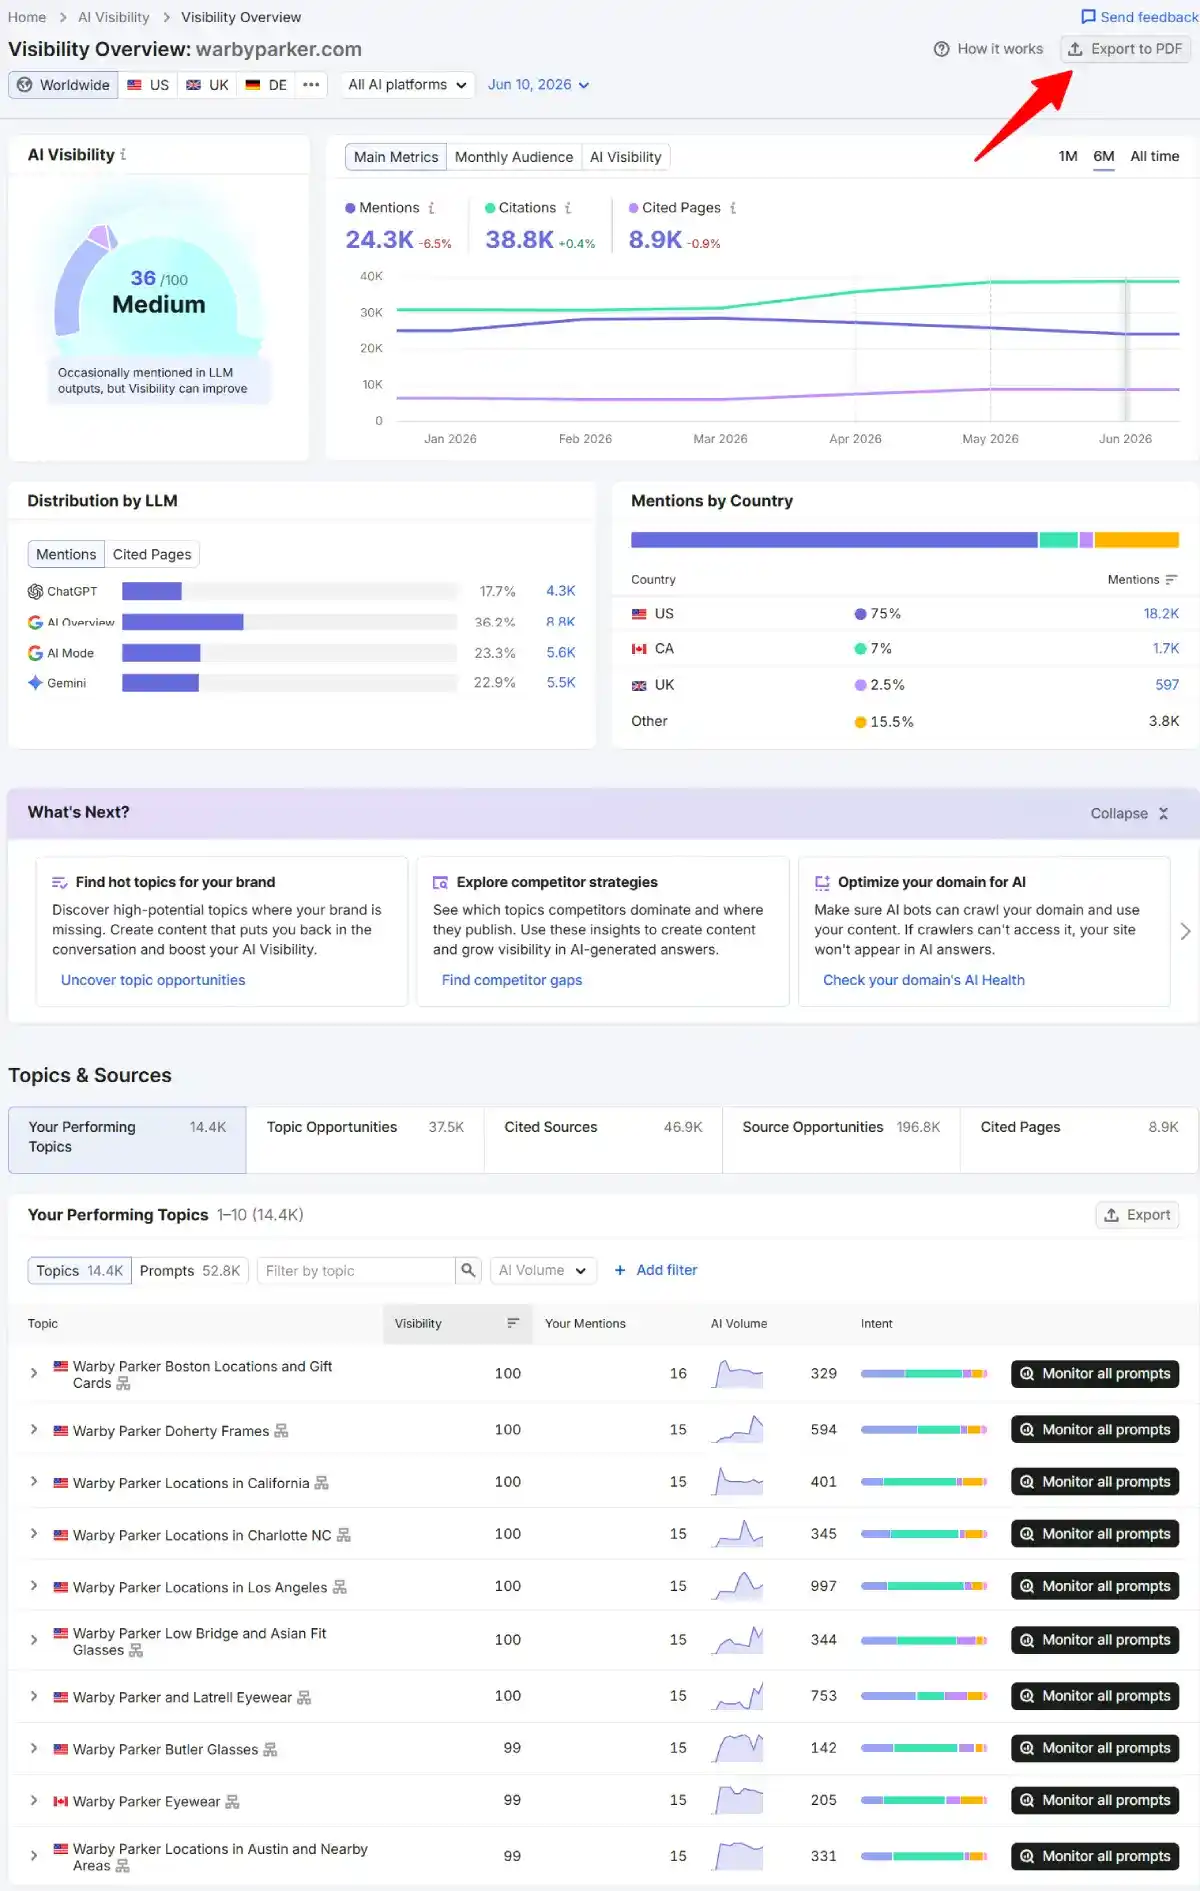The height and width of the screenshot is (1891, 1200).
Task: Click the orange Other segment in country bar
Action: tap(1137, 540)
